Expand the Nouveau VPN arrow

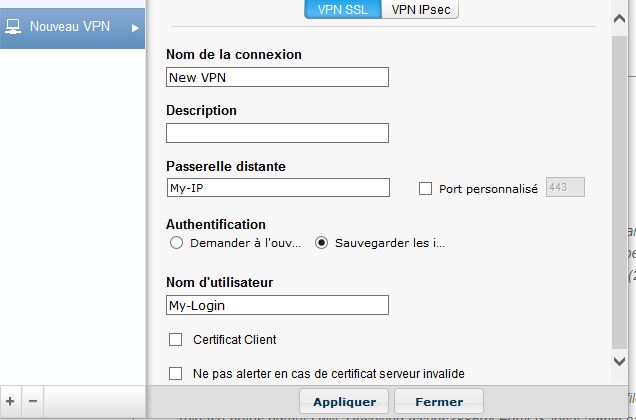[135, 27]
